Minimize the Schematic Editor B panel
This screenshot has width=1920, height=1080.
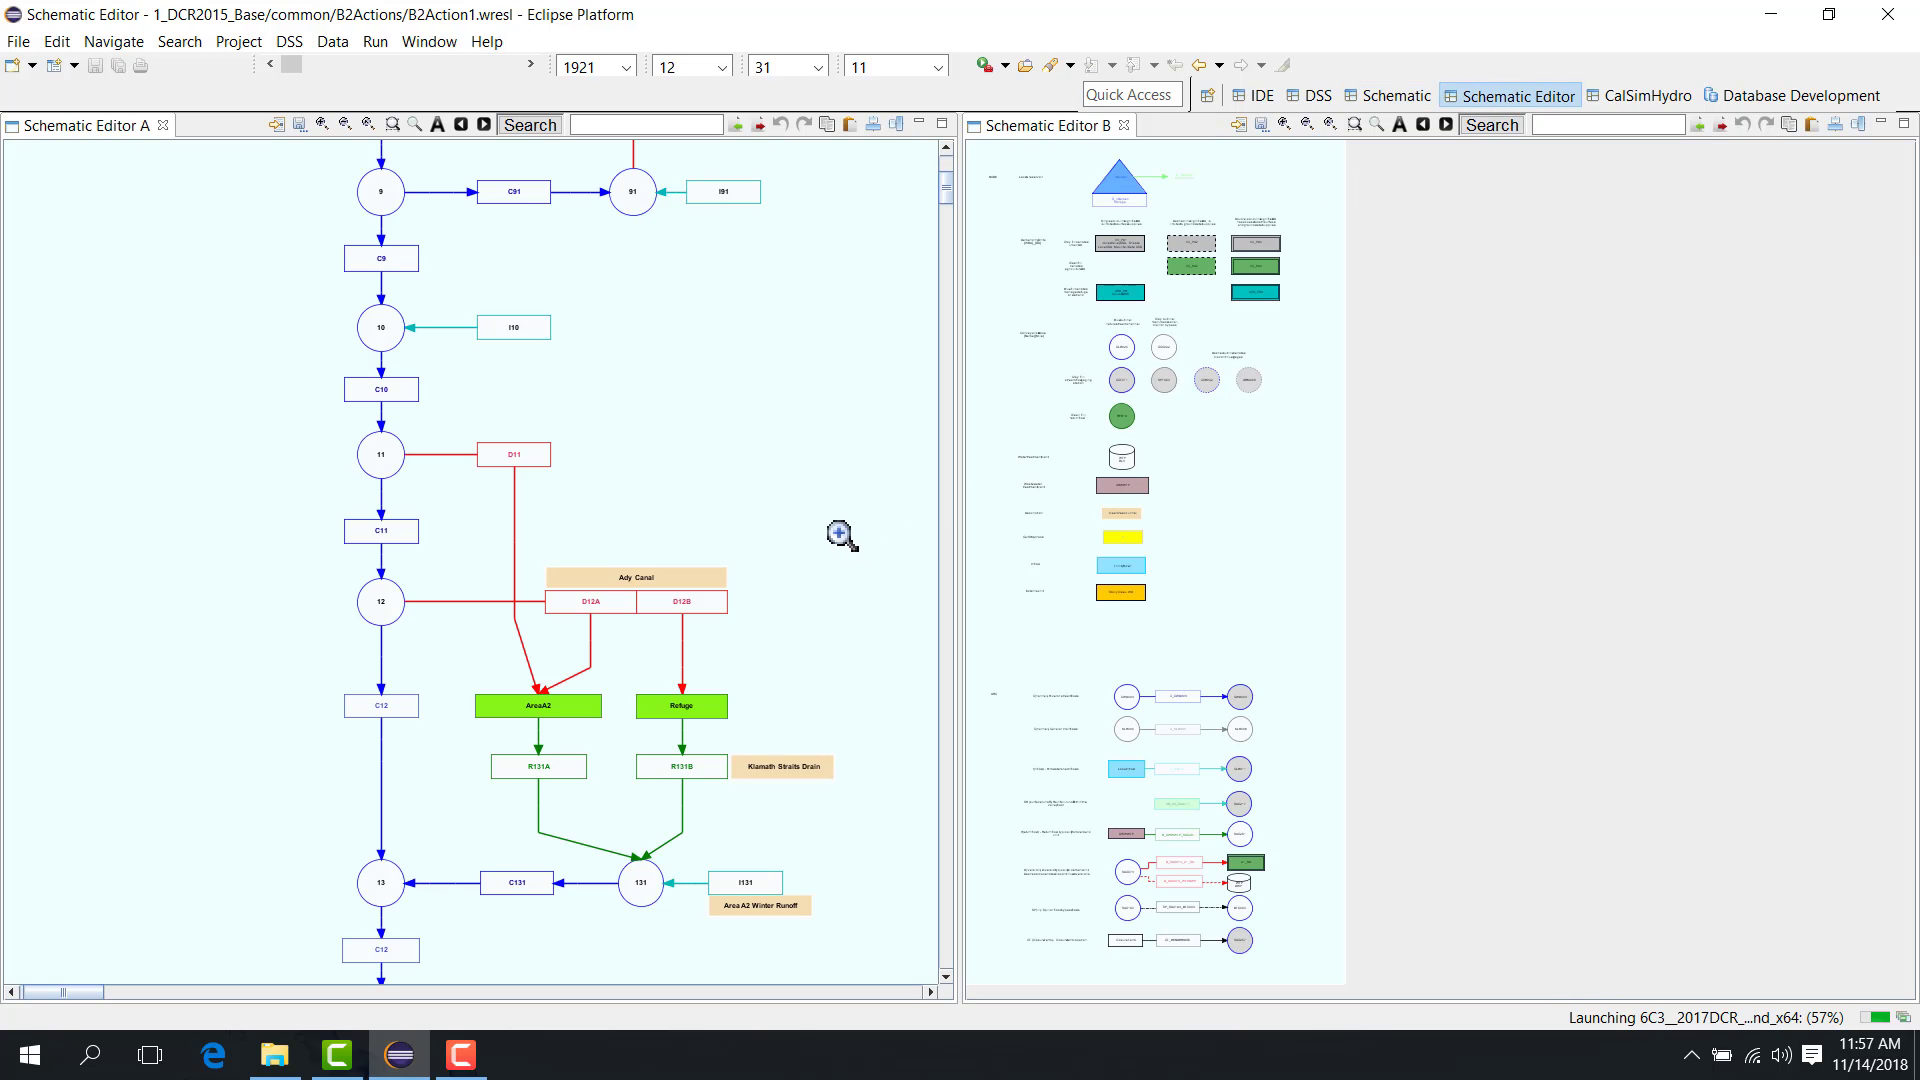(x=1881, y=123)
